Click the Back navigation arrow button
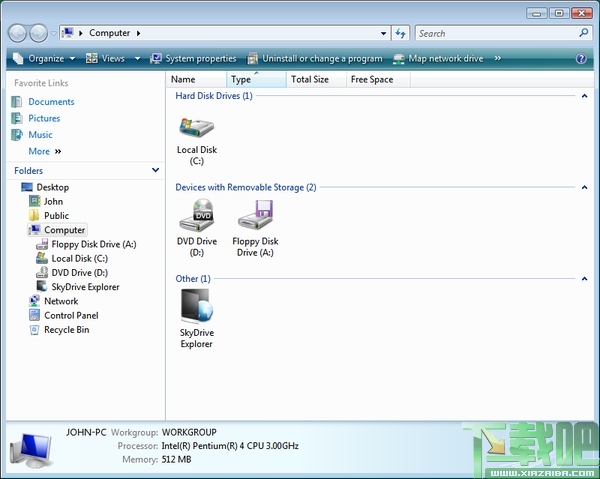600x479 pixels. click(x=17, y=33)
